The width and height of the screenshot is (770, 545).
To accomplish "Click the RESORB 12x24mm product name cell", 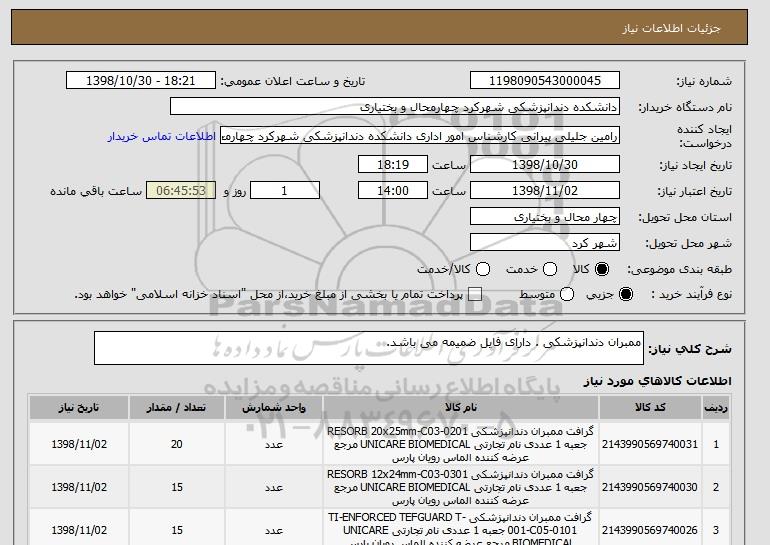I will 461,487.
